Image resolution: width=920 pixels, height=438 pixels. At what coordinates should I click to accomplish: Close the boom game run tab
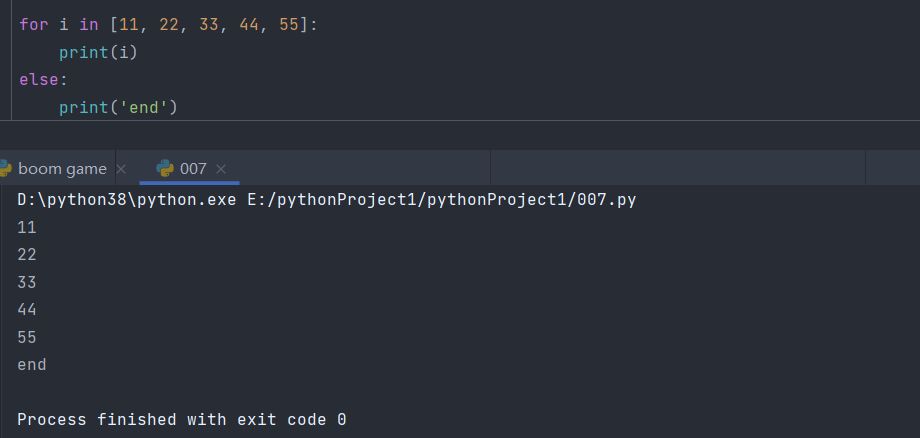point(121,169)
